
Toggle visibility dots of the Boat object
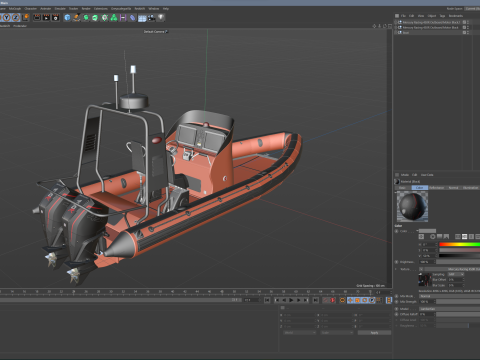[468, 33]
